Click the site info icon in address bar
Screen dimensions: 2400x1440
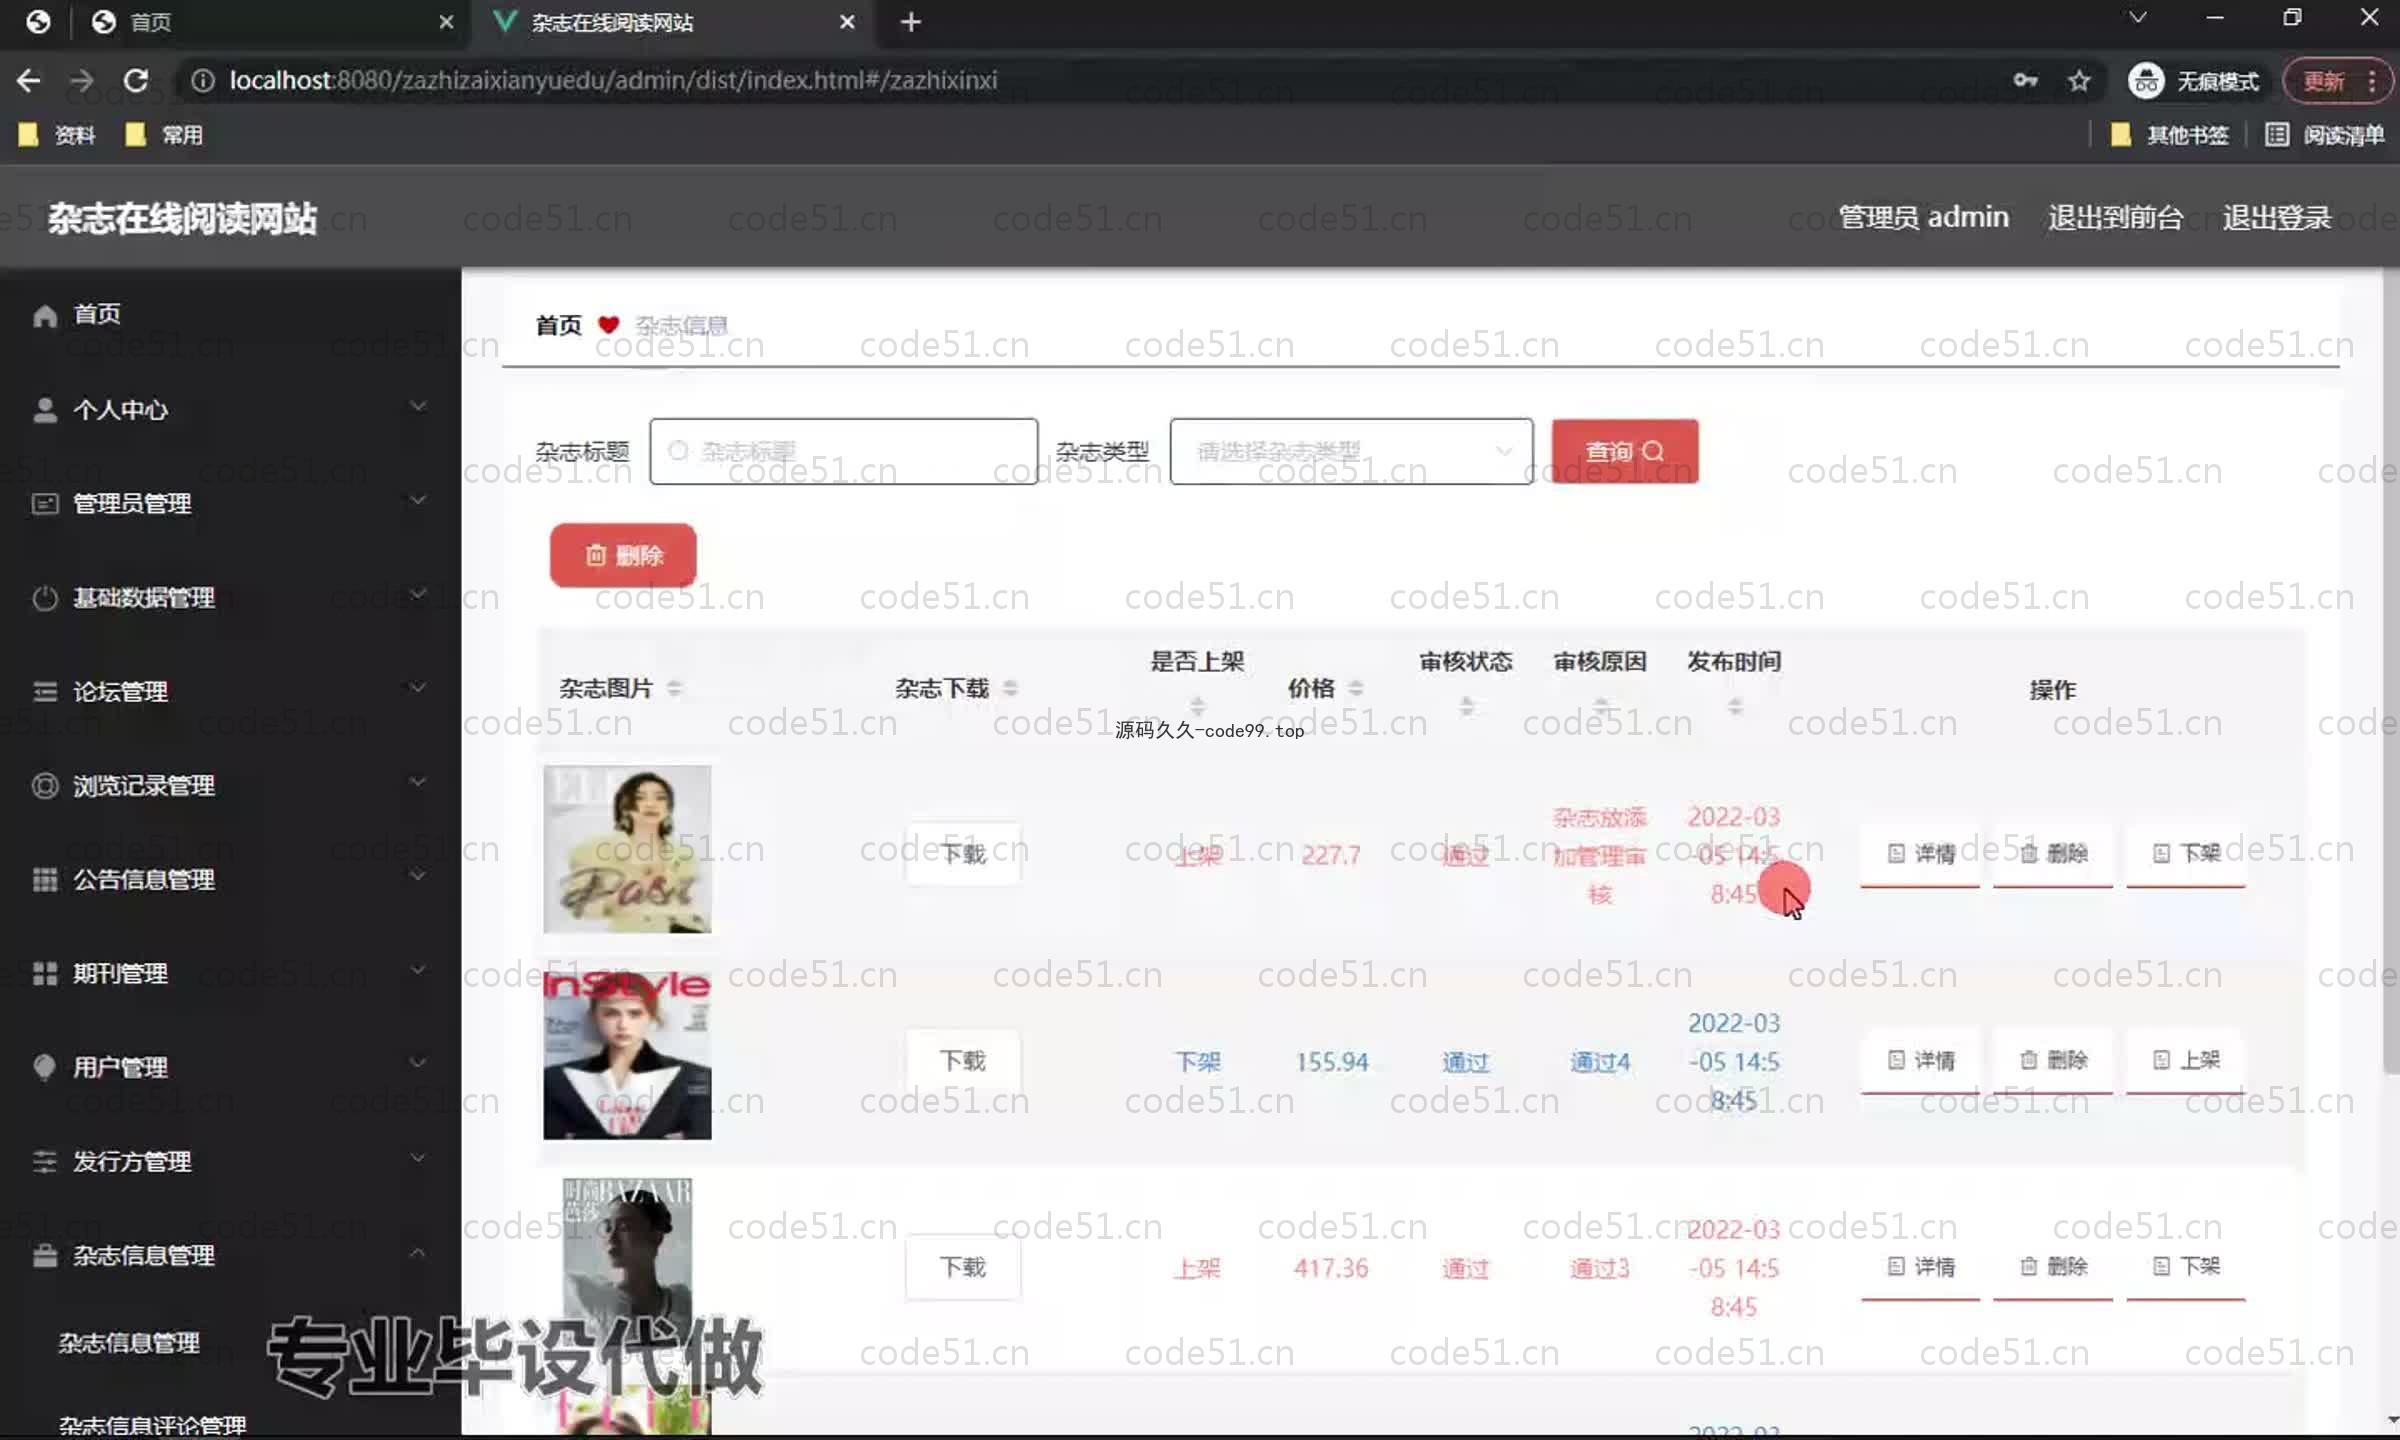pyautogui.click(x=202, y=80)
